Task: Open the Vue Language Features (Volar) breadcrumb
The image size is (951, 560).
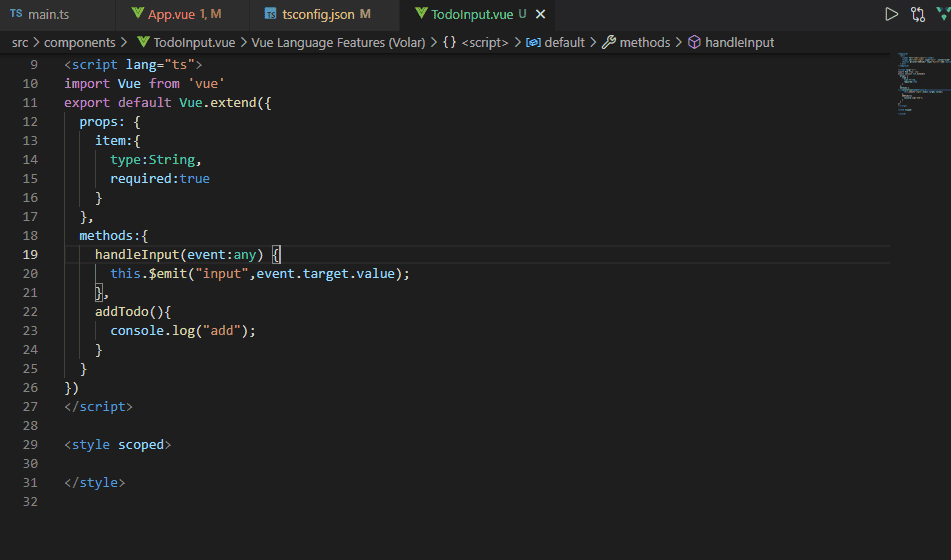Action: pos(338,42)
